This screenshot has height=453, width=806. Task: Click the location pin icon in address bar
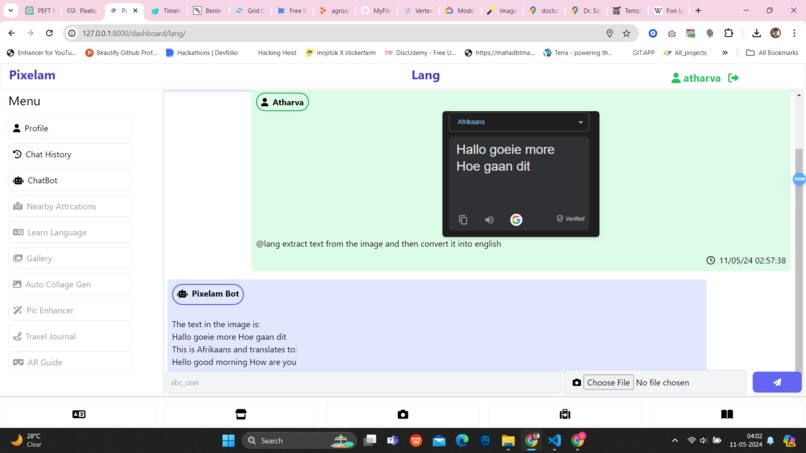[609, 33]
